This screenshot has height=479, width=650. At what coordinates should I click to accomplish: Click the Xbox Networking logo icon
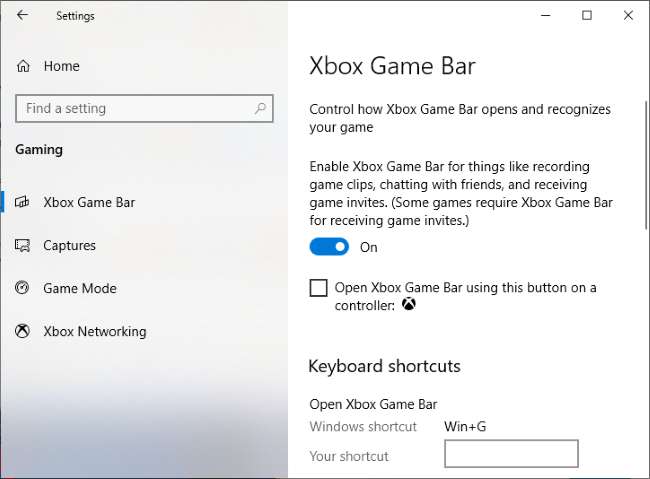click(x=22, y=331)
